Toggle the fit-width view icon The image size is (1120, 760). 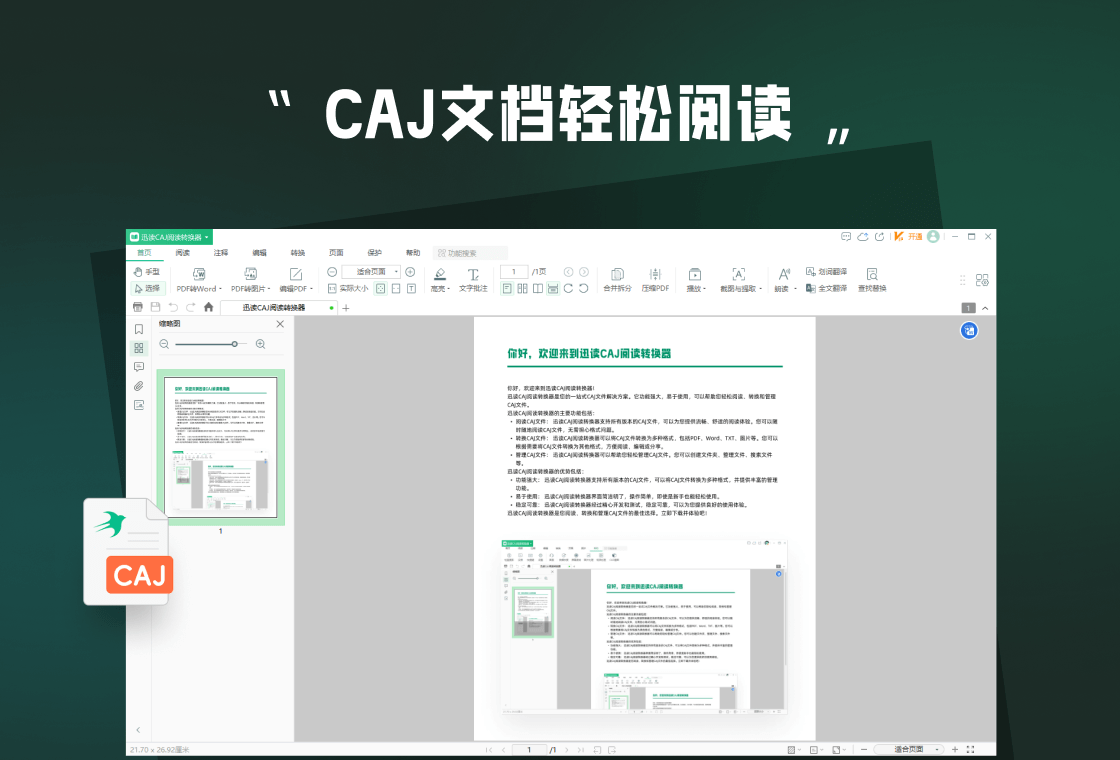(396, 289)
